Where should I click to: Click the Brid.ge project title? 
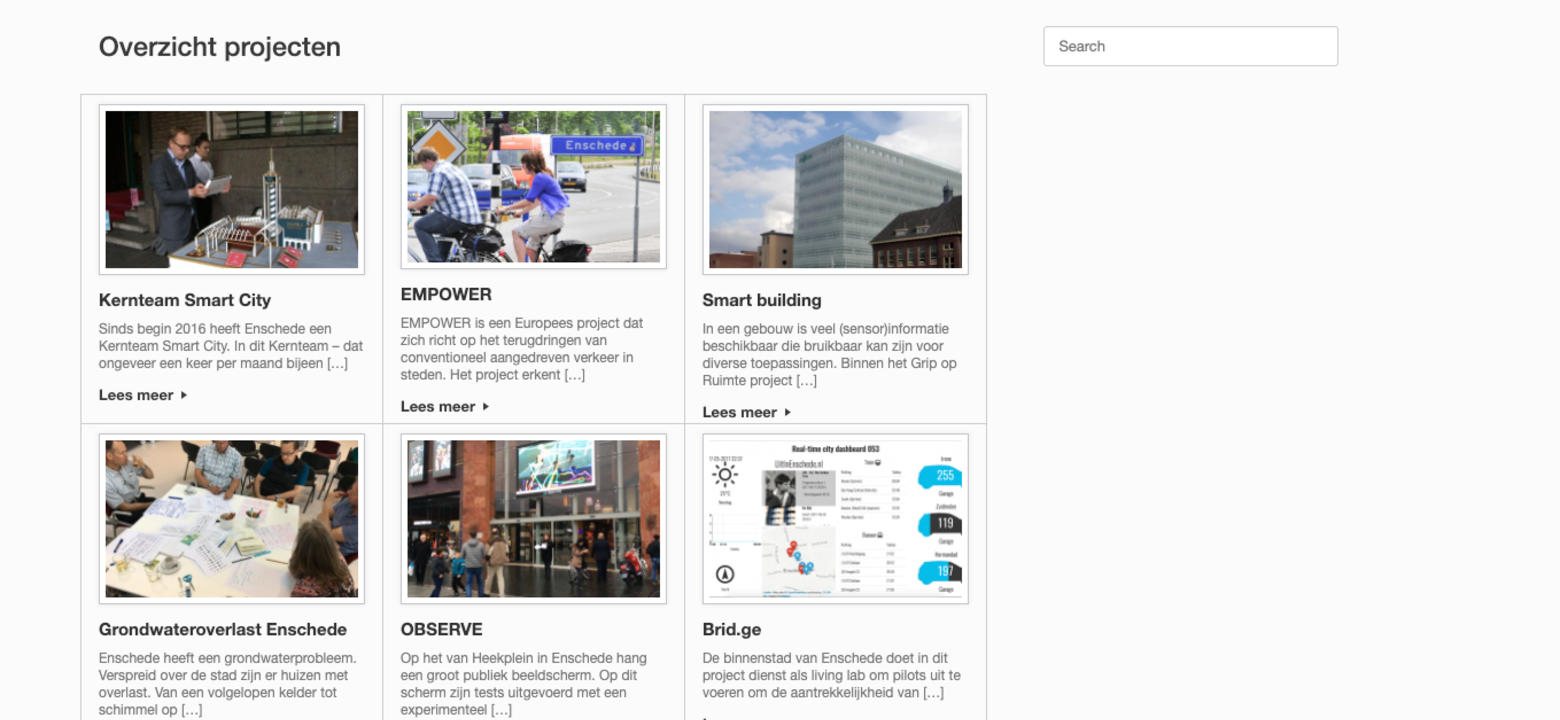731,629
